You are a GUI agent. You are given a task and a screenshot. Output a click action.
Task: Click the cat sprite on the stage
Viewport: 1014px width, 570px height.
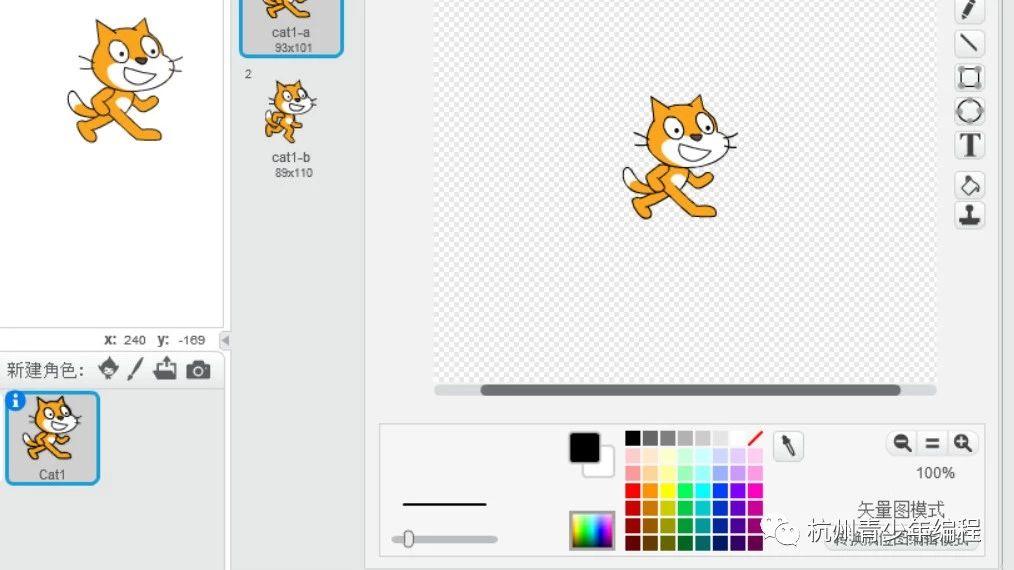[124, 81]
